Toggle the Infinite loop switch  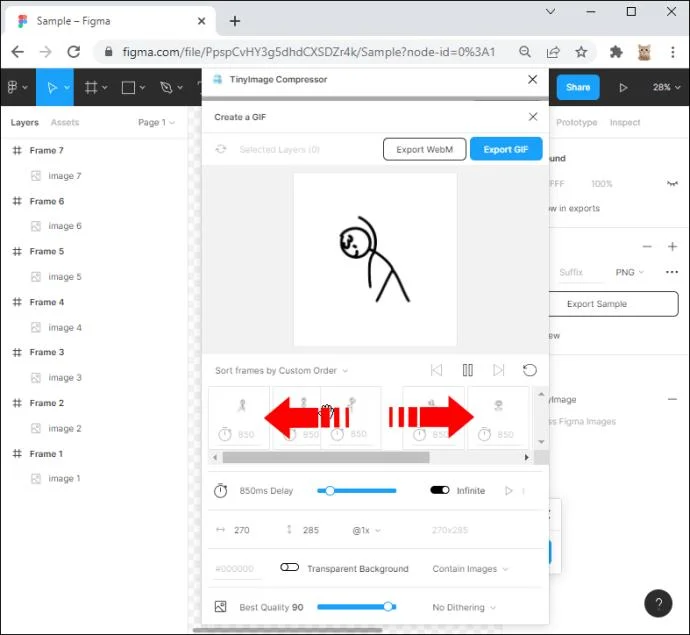pyautogui.click(x=440, y=490)
